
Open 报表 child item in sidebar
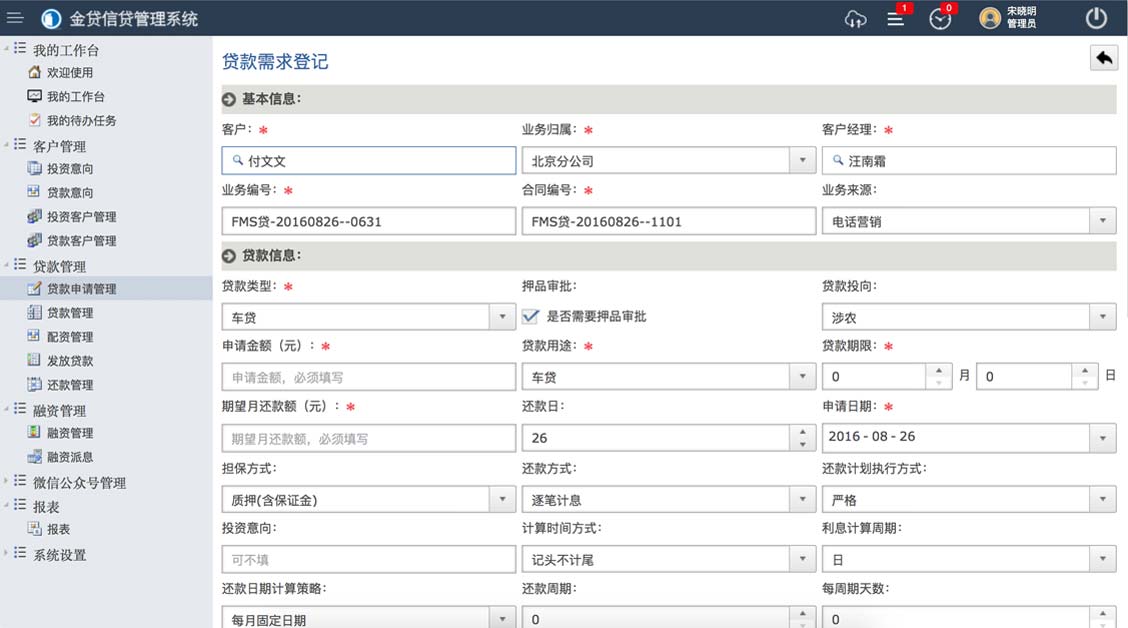(58, 529)
